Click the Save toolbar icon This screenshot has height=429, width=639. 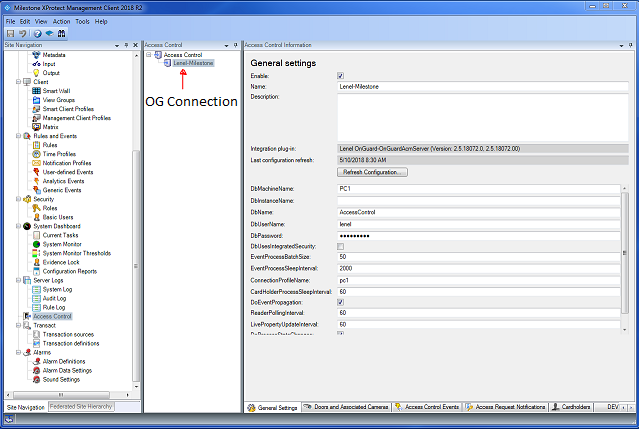pos(11,33)
